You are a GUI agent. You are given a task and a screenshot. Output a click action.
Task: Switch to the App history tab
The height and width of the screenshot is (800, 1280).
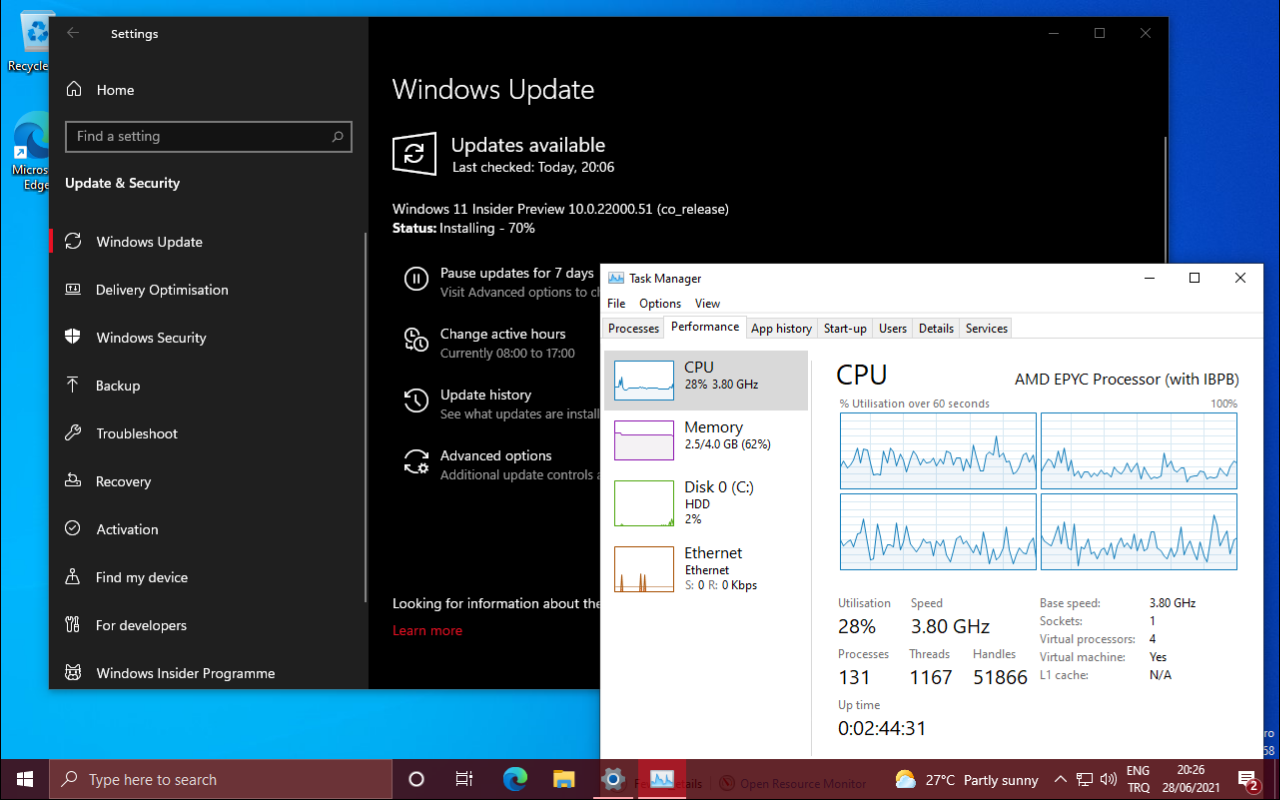(781, 328)
